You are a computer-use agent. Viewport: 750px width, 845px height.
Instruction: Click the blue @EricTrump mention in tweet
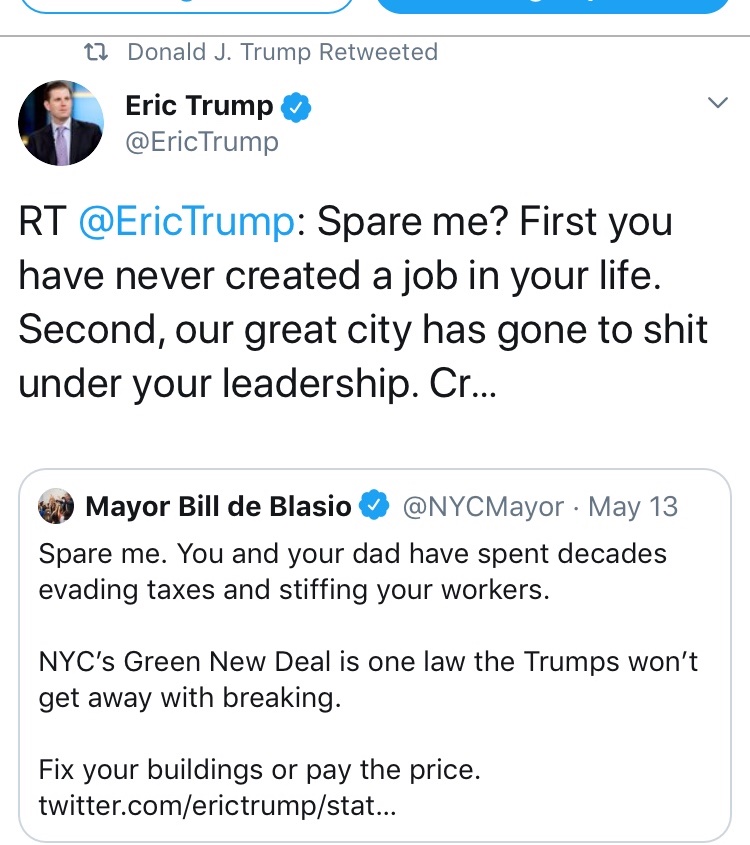pos(187,222)
